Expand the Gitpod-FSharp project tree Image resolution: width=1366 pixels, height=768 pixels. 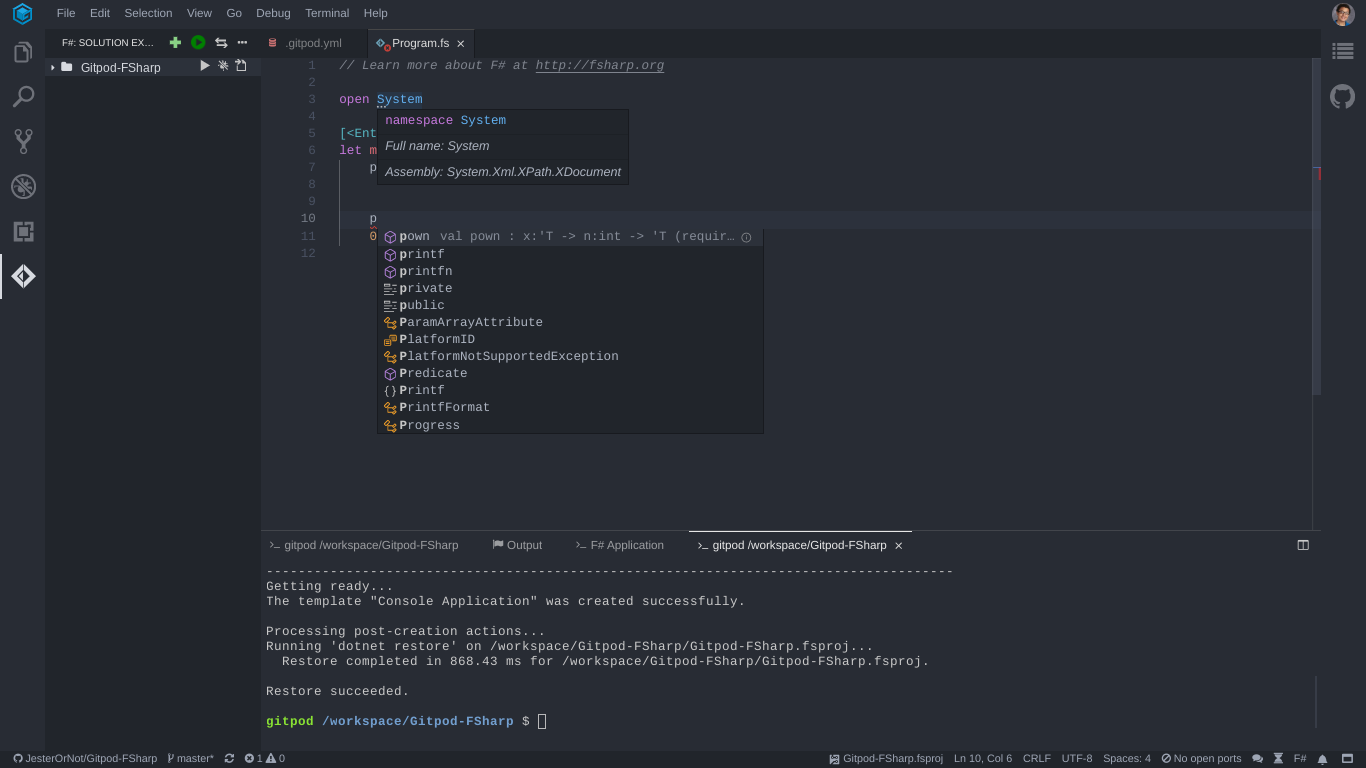pos(51,67)
